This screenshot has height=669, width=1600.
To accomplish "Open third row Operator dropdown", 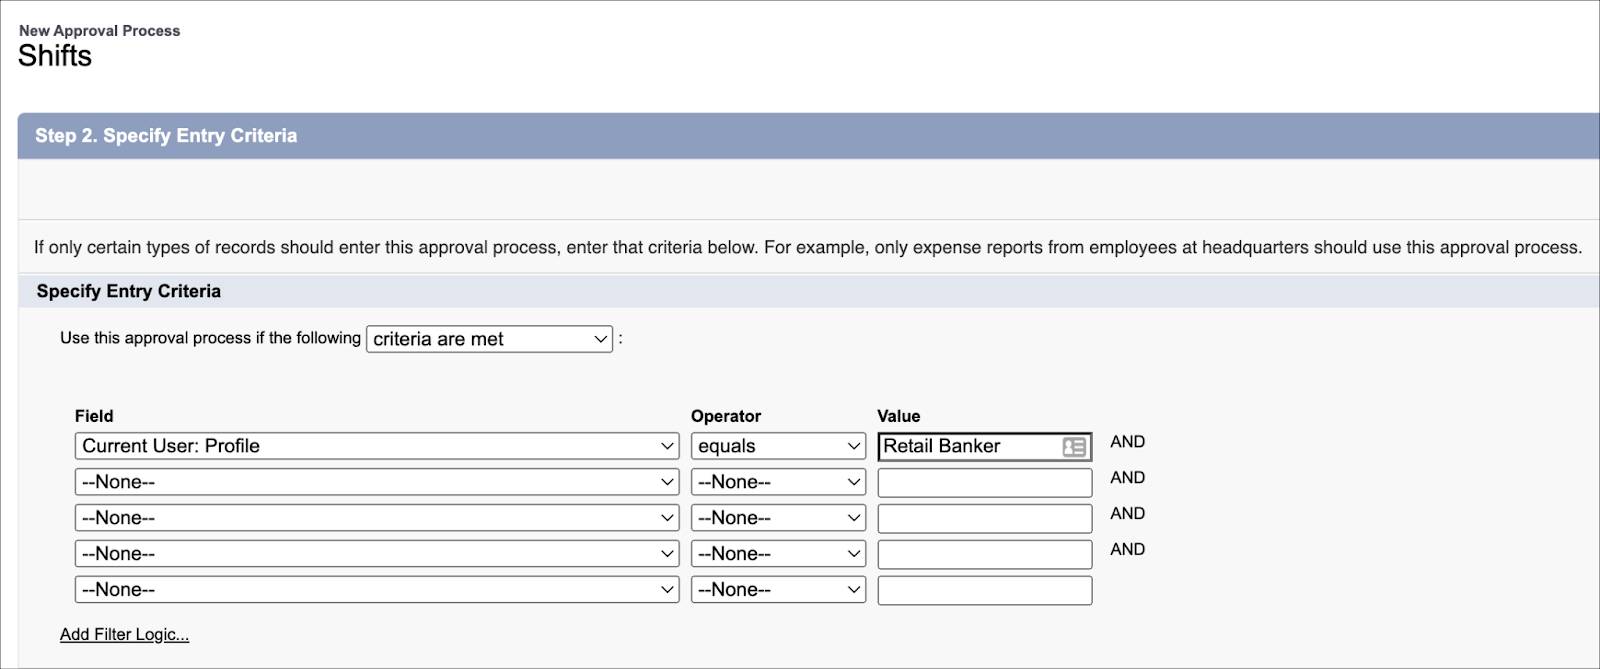I will [778, 518].
